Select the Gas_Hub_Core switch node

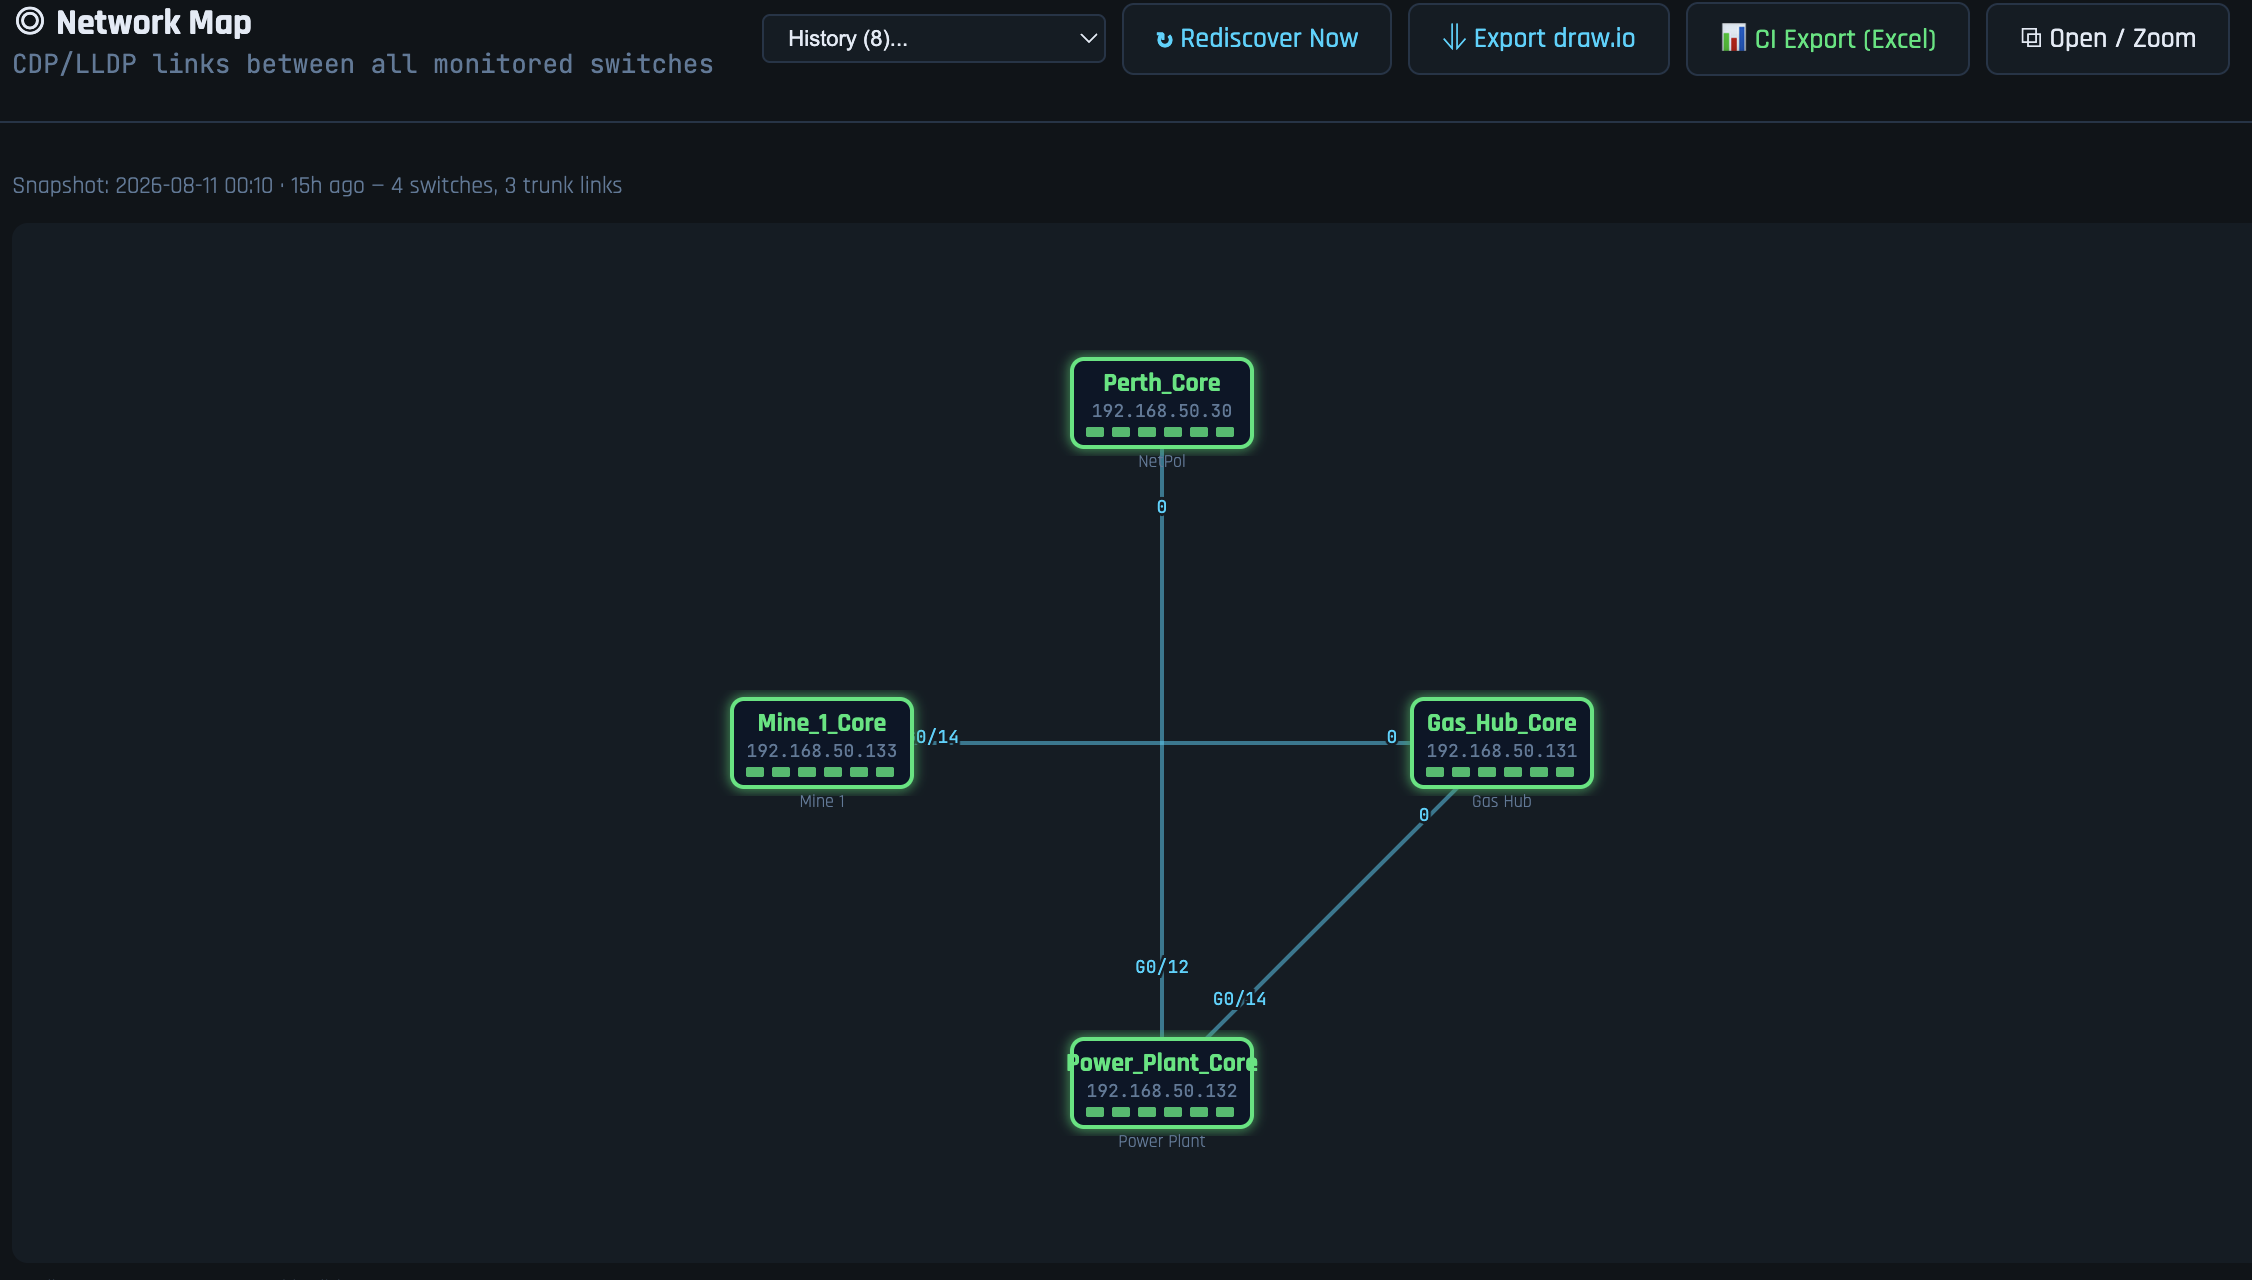point(1501,743)
